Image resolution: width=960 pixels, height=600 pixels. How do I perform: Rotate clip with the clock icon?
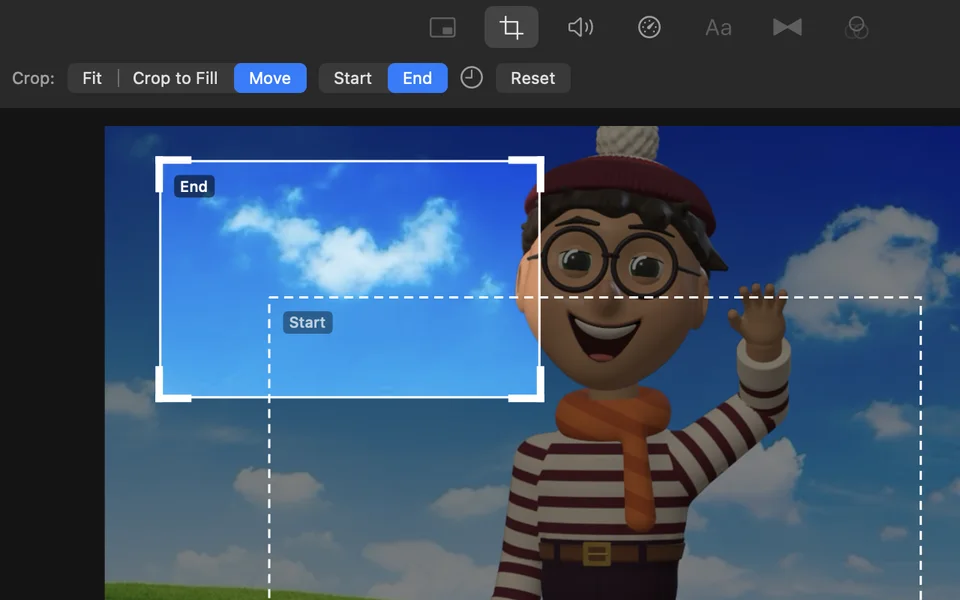[x=471, y=78]
